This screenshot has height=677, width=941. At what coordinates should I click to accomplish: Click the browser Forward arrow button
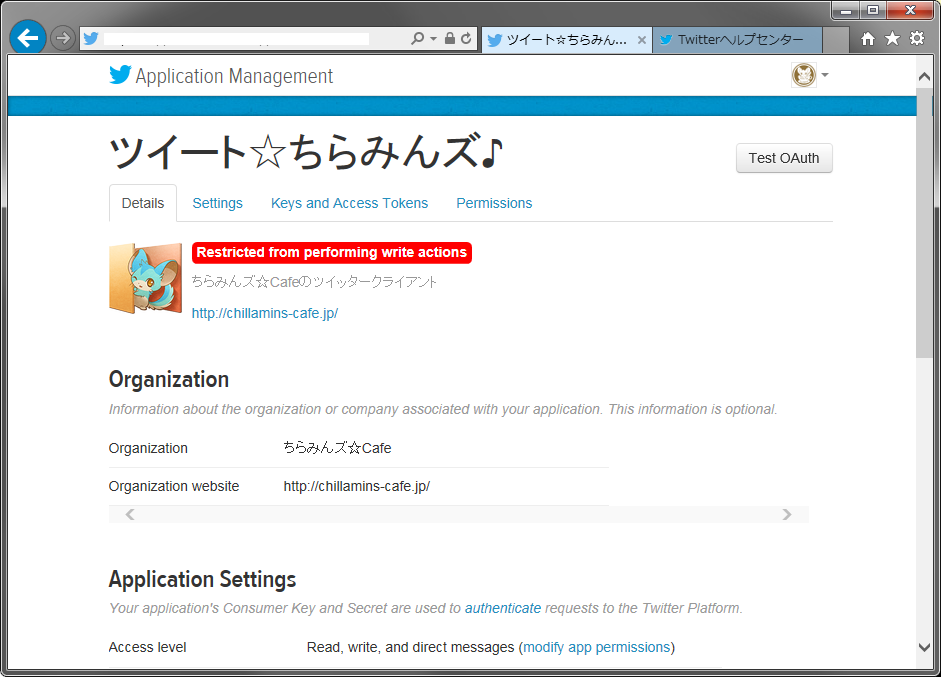pyautogui.click(x=62, y=38)
